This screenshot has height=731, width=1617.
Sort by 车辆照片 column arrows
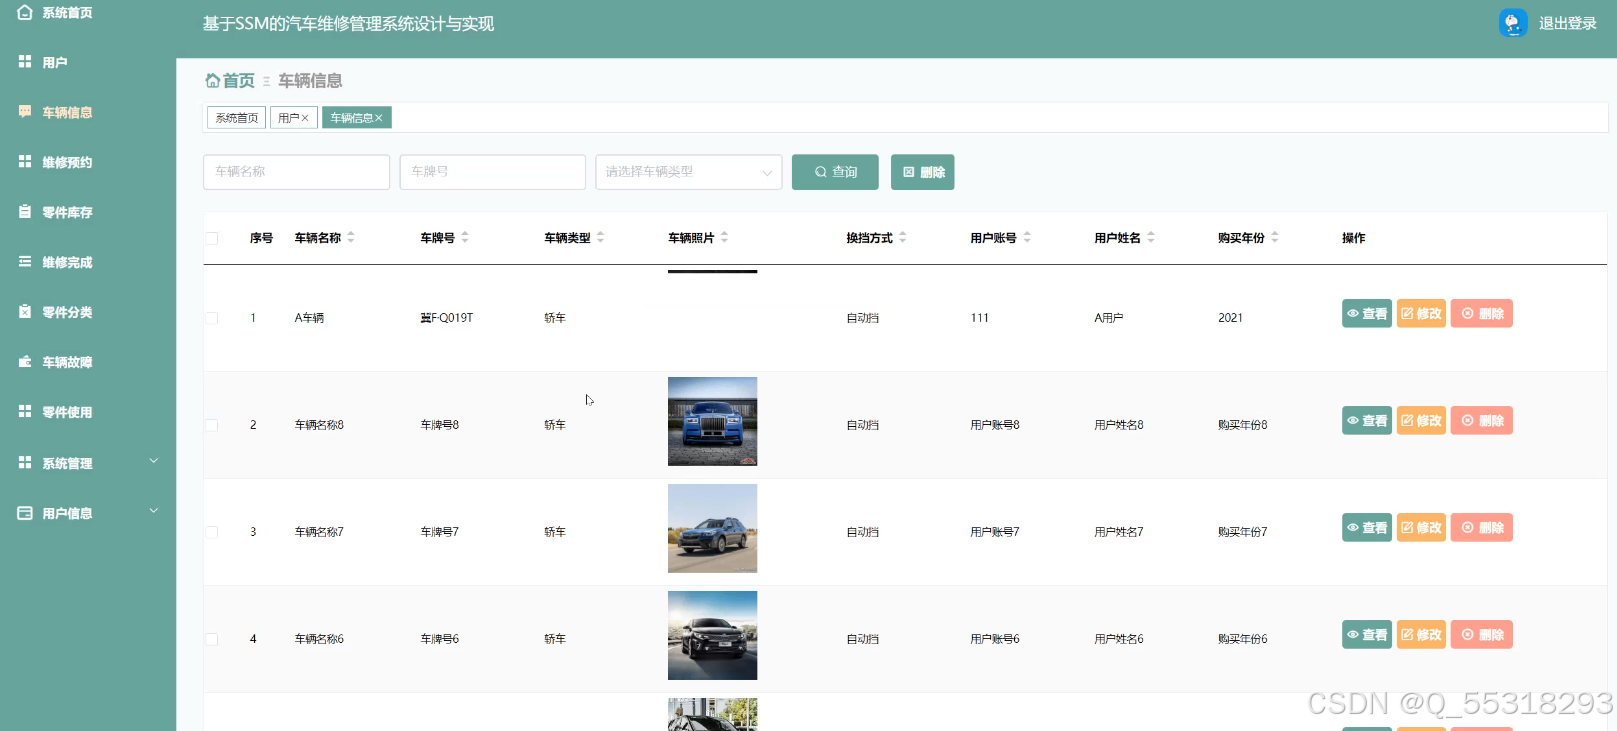click(724, 238)
